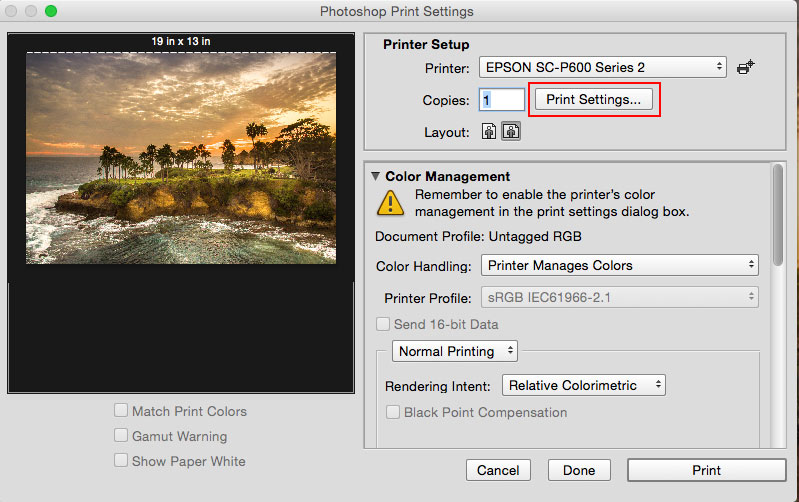Enable the Match Print Colors checkbox

pos(121,410)
